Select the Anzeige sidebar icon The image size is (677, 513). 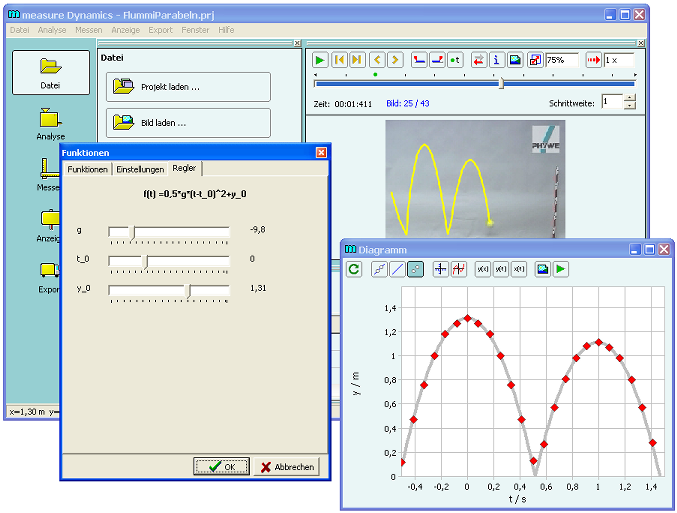click(x=48, y=225)
